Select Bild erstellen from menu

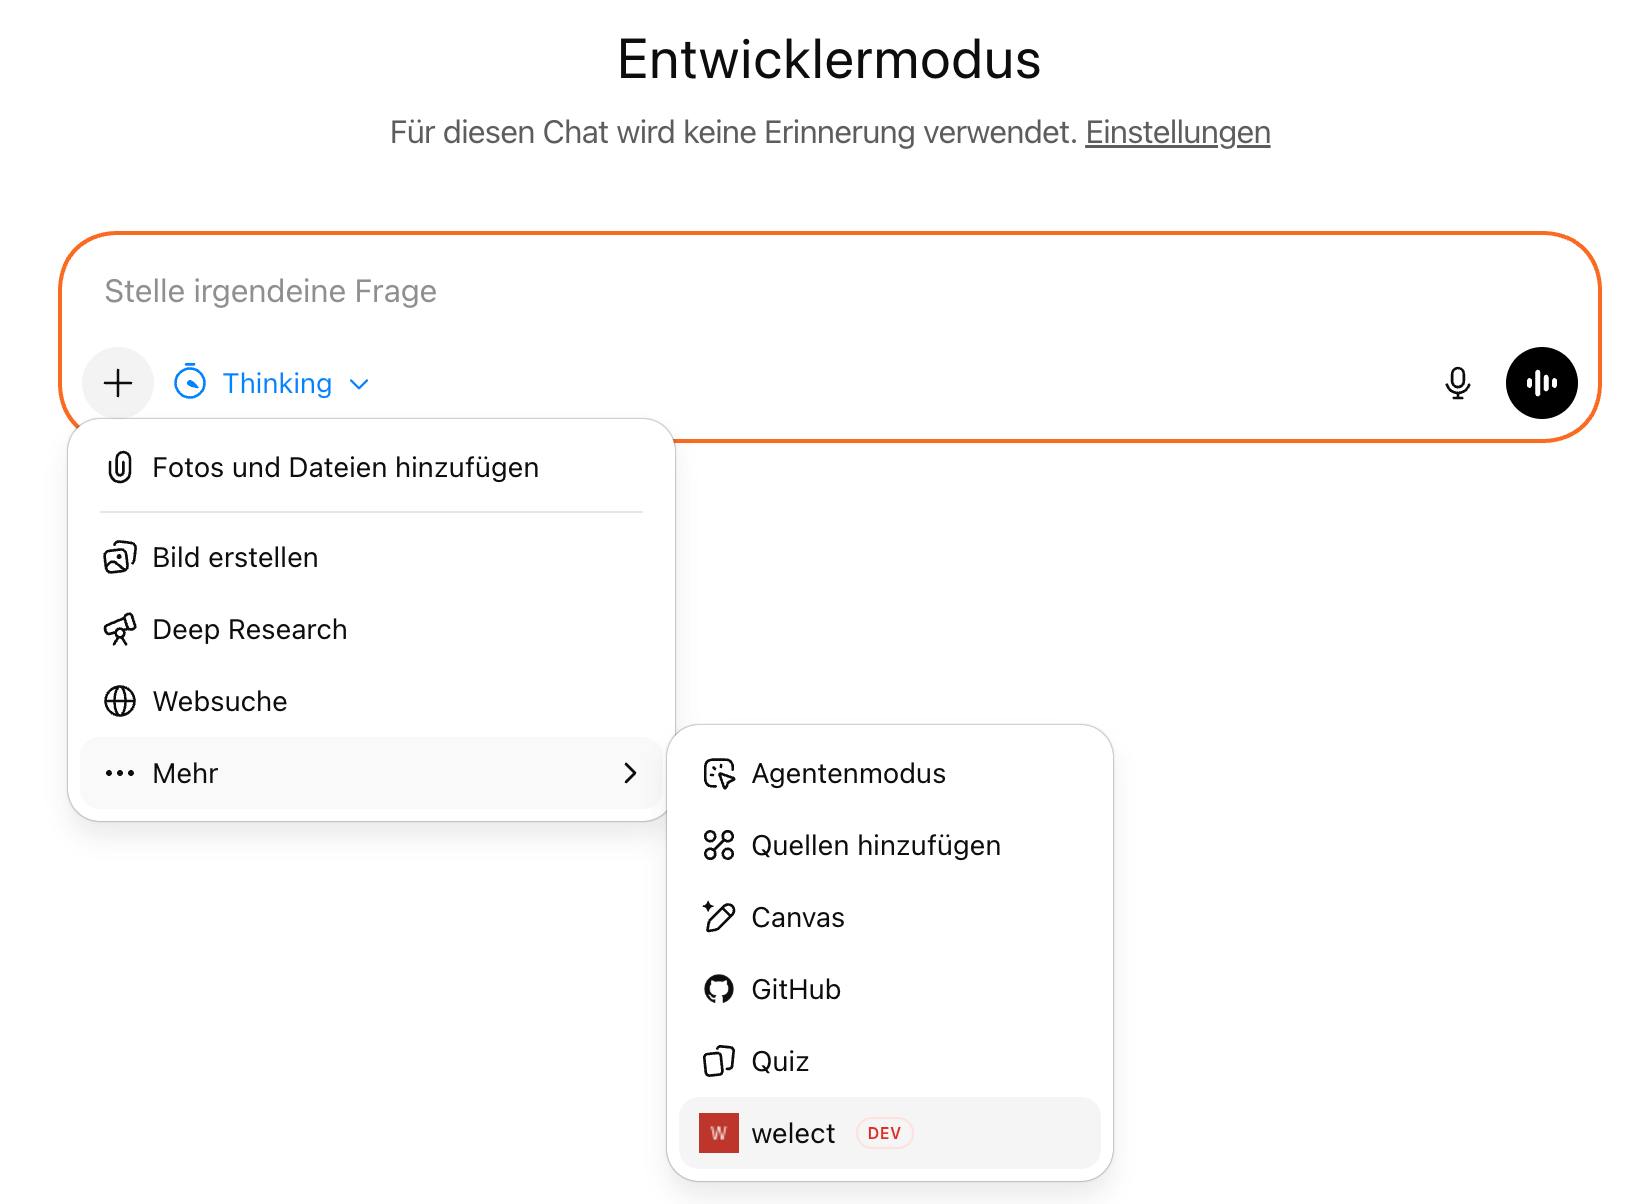pyautogui.click(x=235, y=557)
